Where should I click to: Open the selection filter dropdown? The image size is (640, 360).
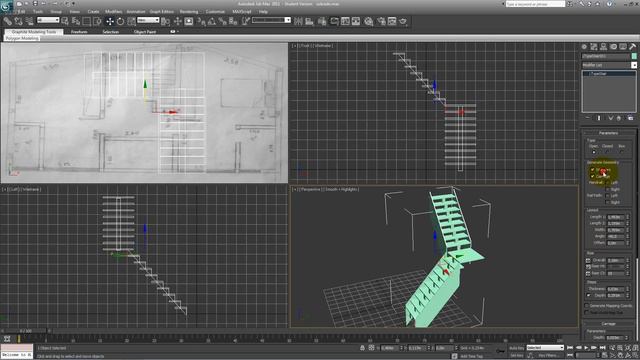pos(48,20)
